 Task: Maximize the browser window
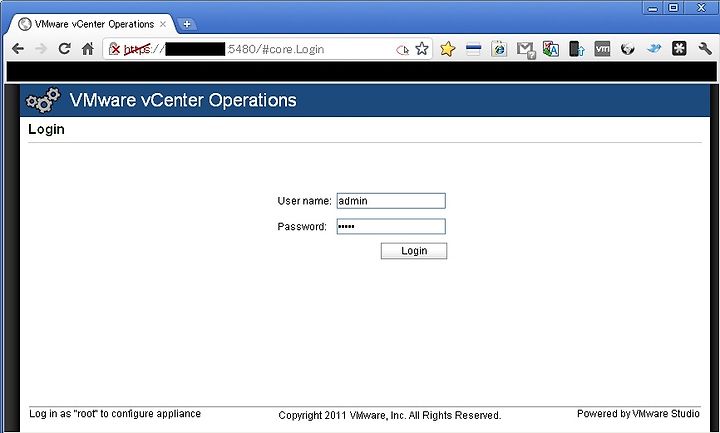tap(673, 7)
